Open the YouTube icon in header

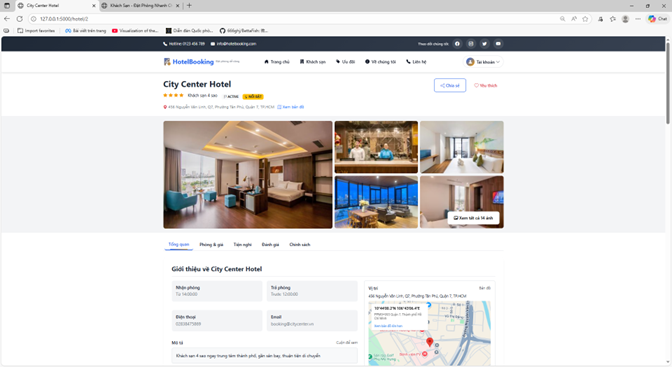[x=498, y=44]
